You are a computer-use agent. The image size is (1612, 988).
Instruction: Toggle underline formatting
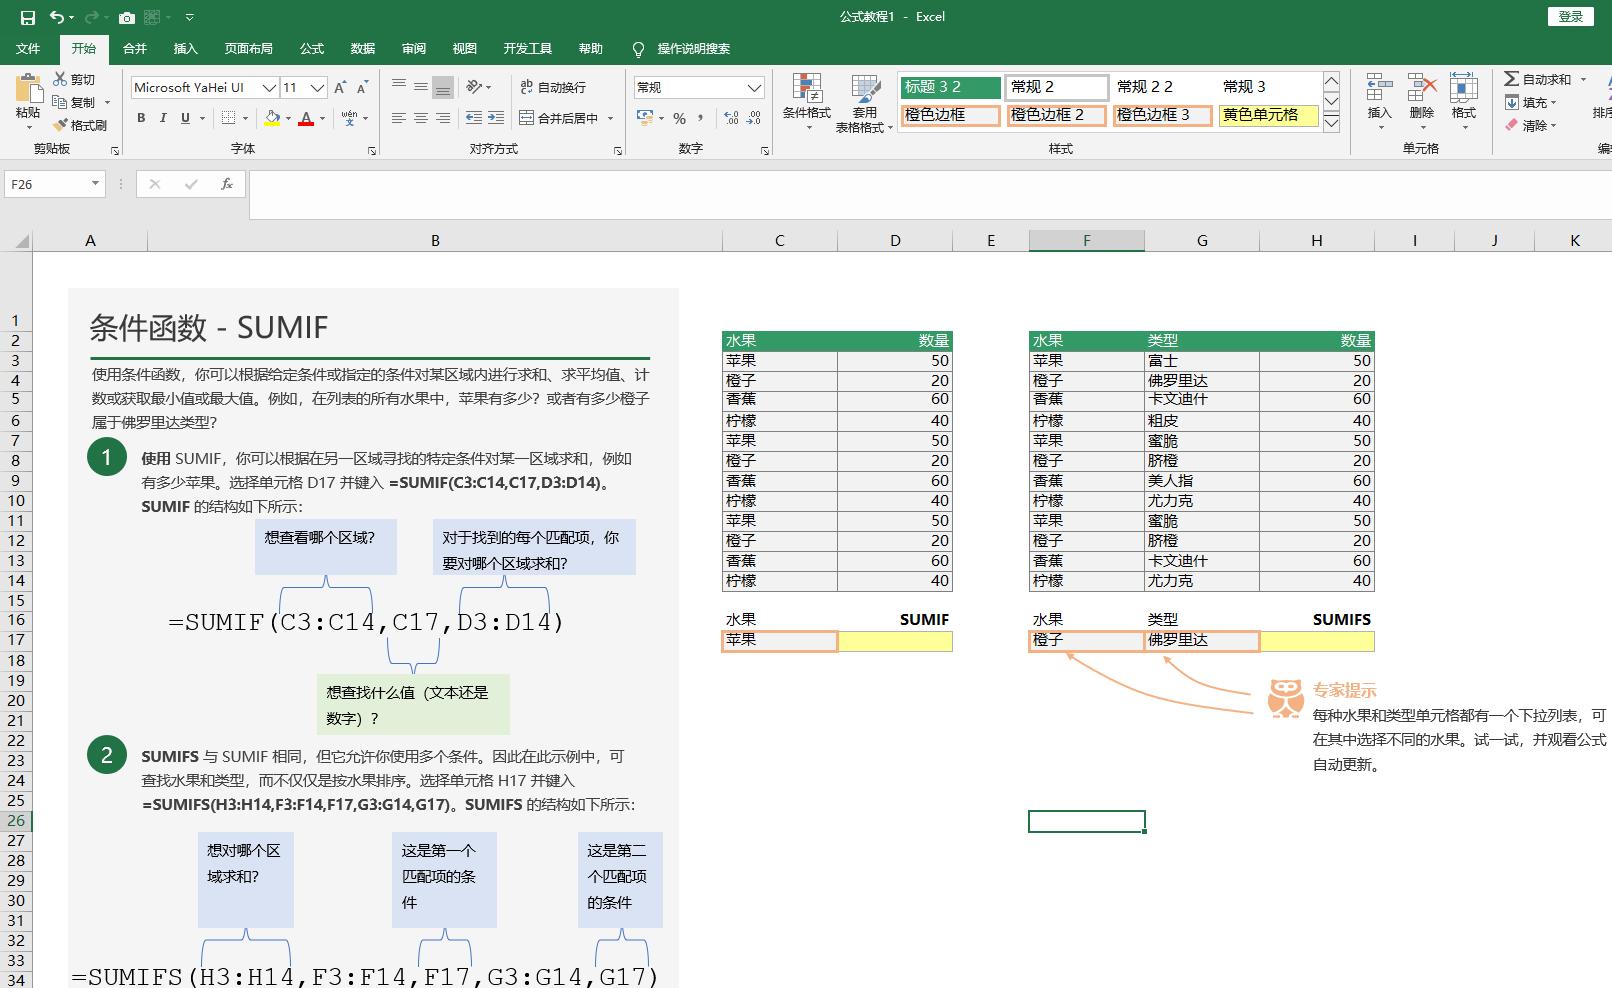click(x=185, y=118)
